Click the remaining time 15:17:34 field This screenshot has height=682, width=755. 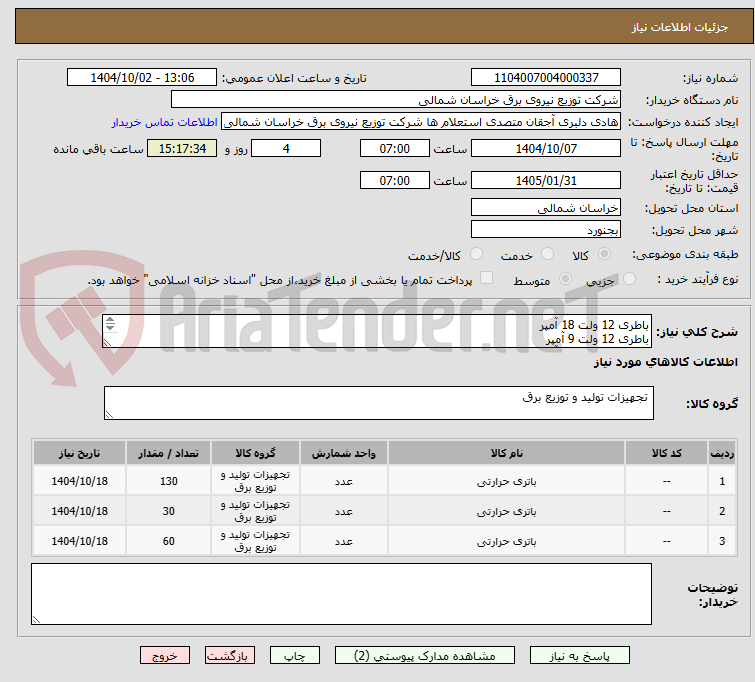point(182,148)
